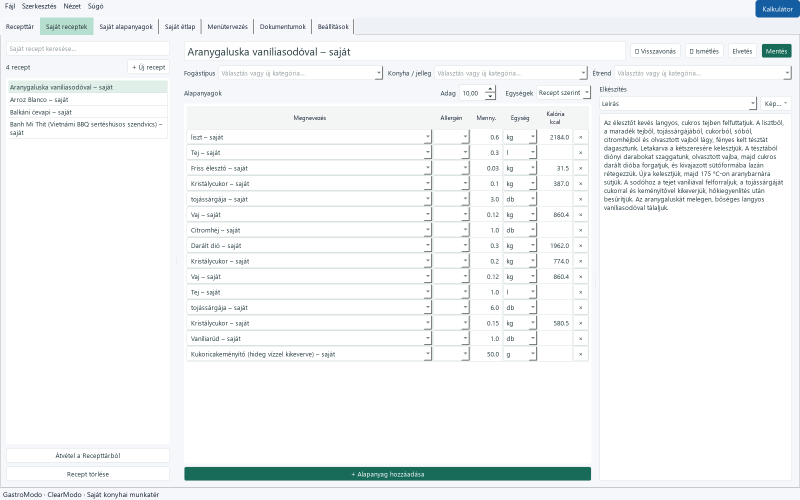Delete the Vaniliarúd – saját row

coord(580,339)
